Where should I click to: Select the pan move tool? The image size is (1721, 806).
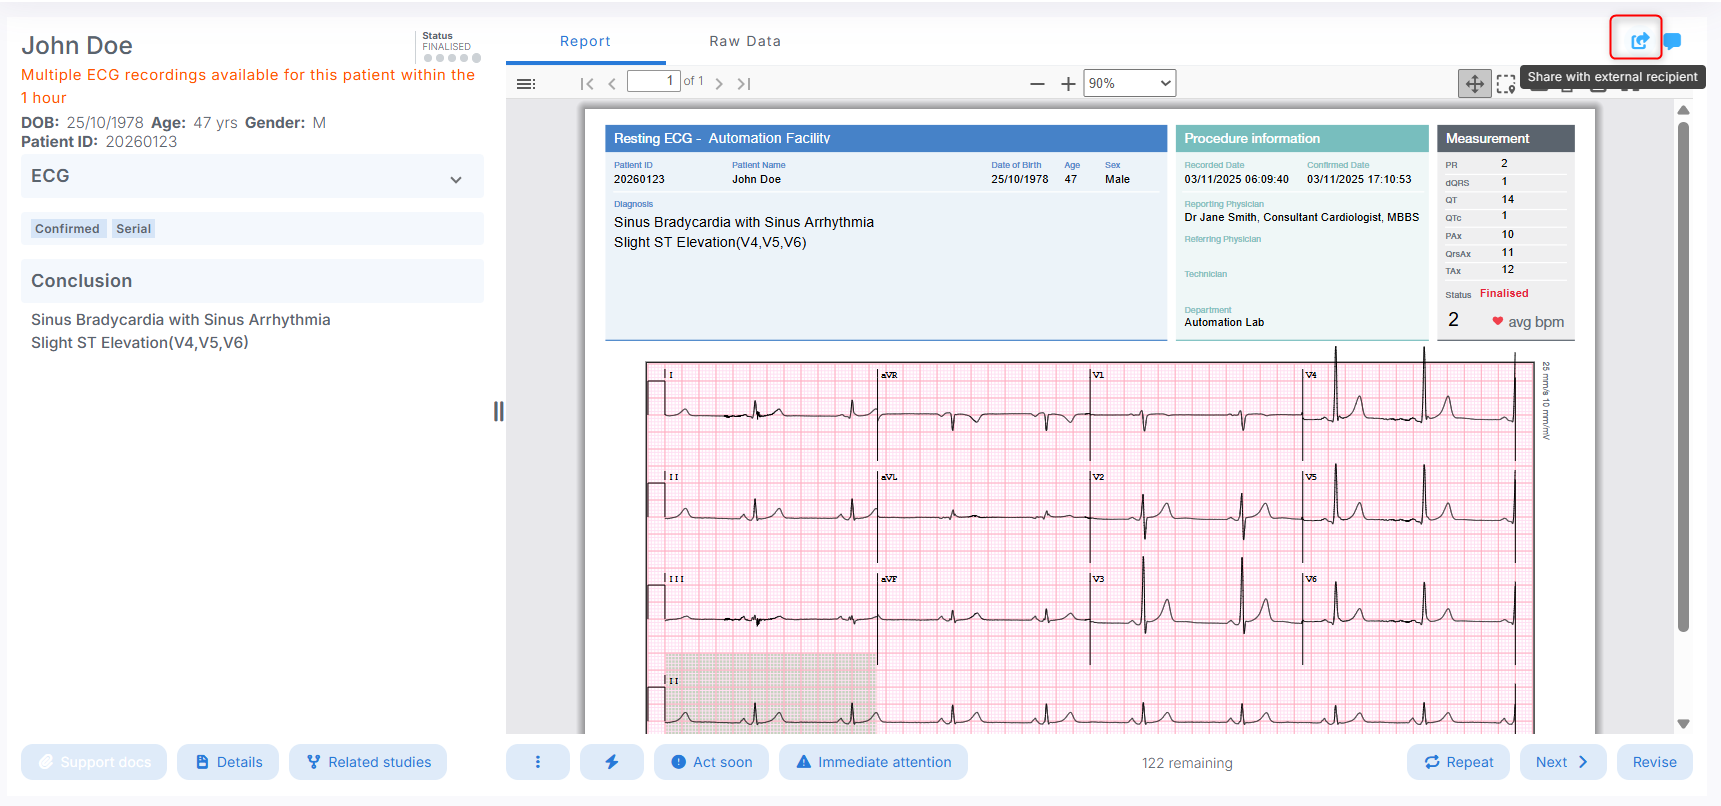(1474, 84)
